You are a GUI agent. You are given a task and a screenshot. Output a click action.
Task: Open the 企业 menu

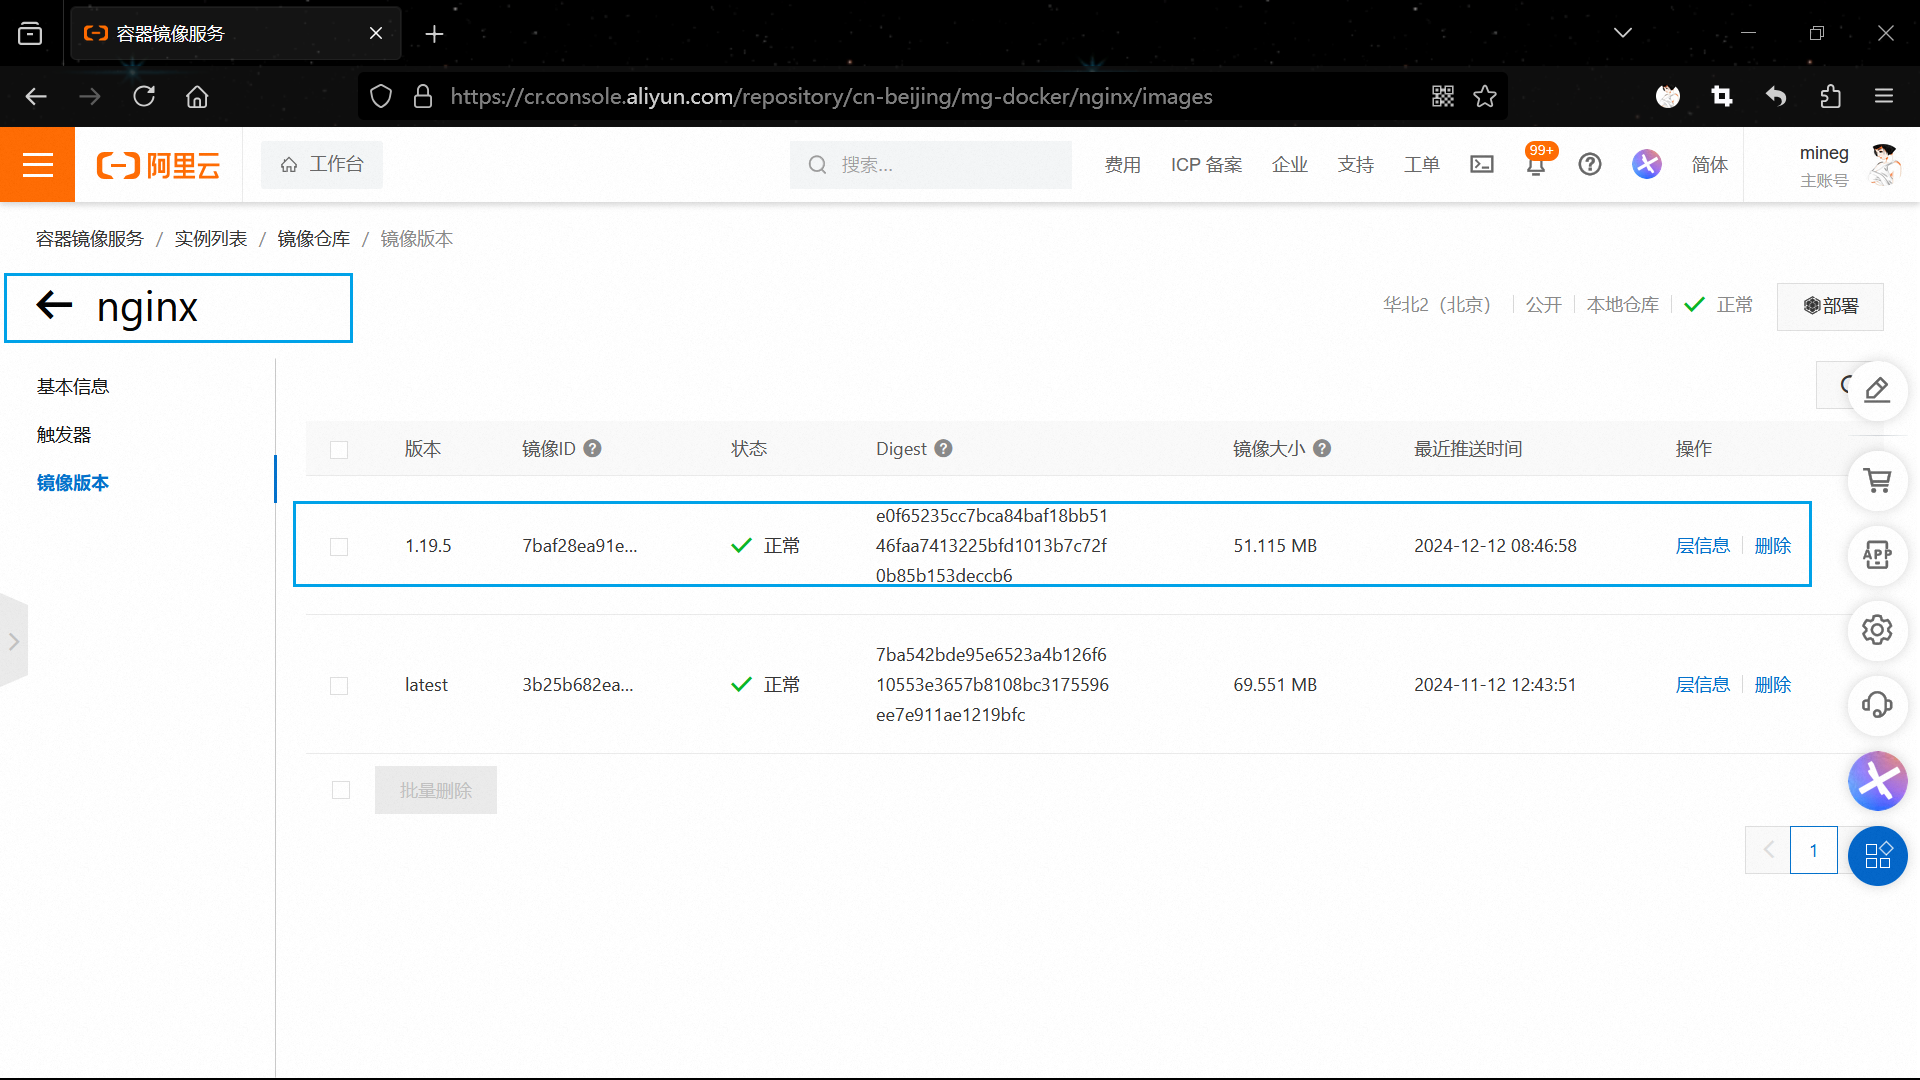tap(1290, 165)
